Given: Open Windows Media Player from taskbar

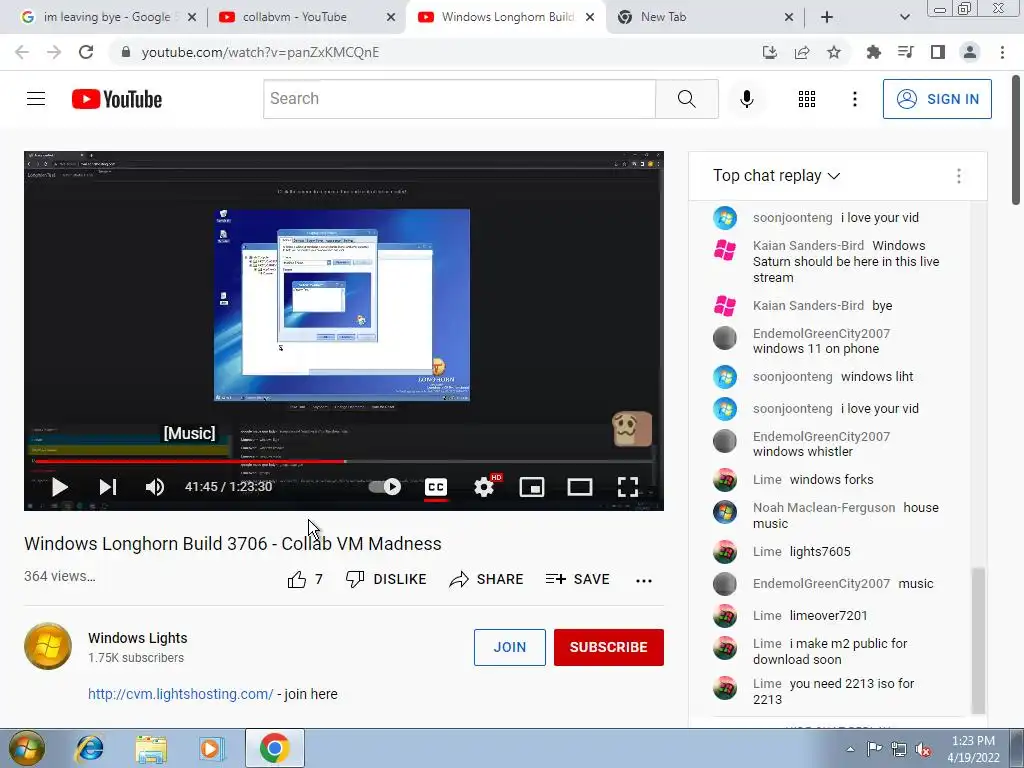Looking at the screenshot, I should pos(211,749).
